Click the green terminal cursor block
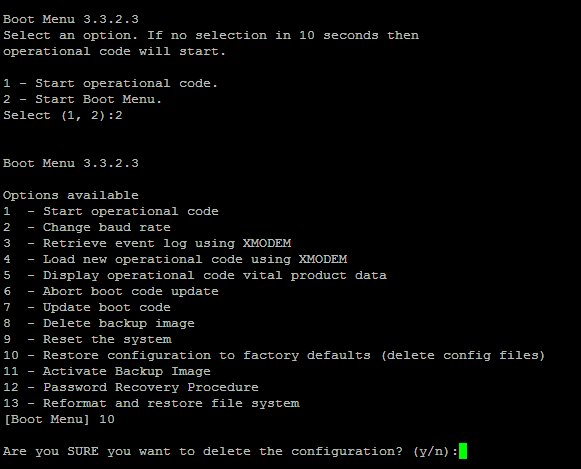The image size is (581, 469). [463, 451]
